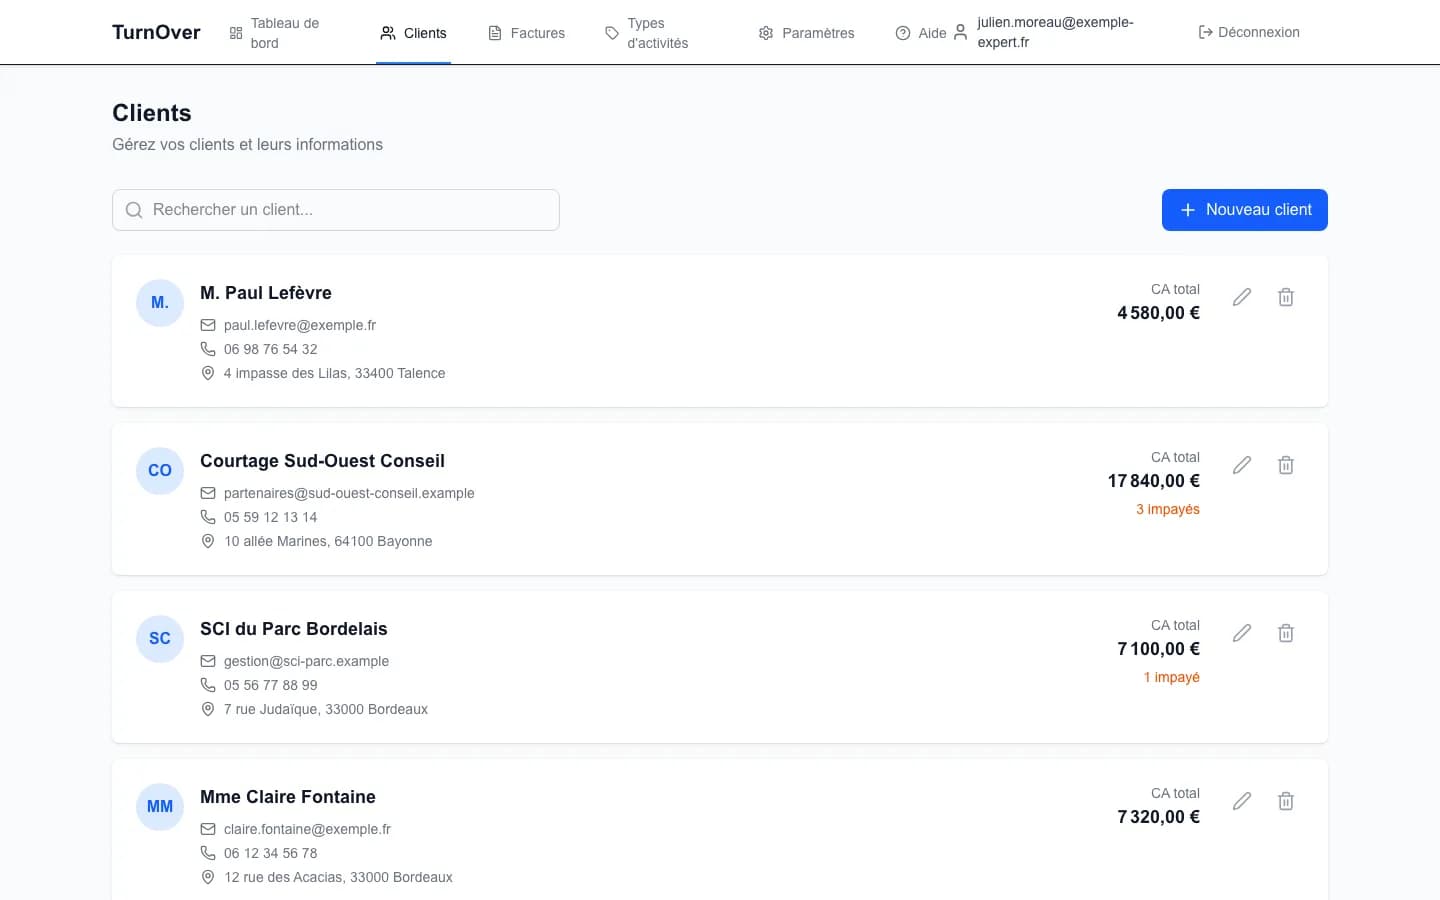1440x900 pixels.
Task: Click envelope icon beside claire.fontaine@exemple.fr
Action: point(208,829)
